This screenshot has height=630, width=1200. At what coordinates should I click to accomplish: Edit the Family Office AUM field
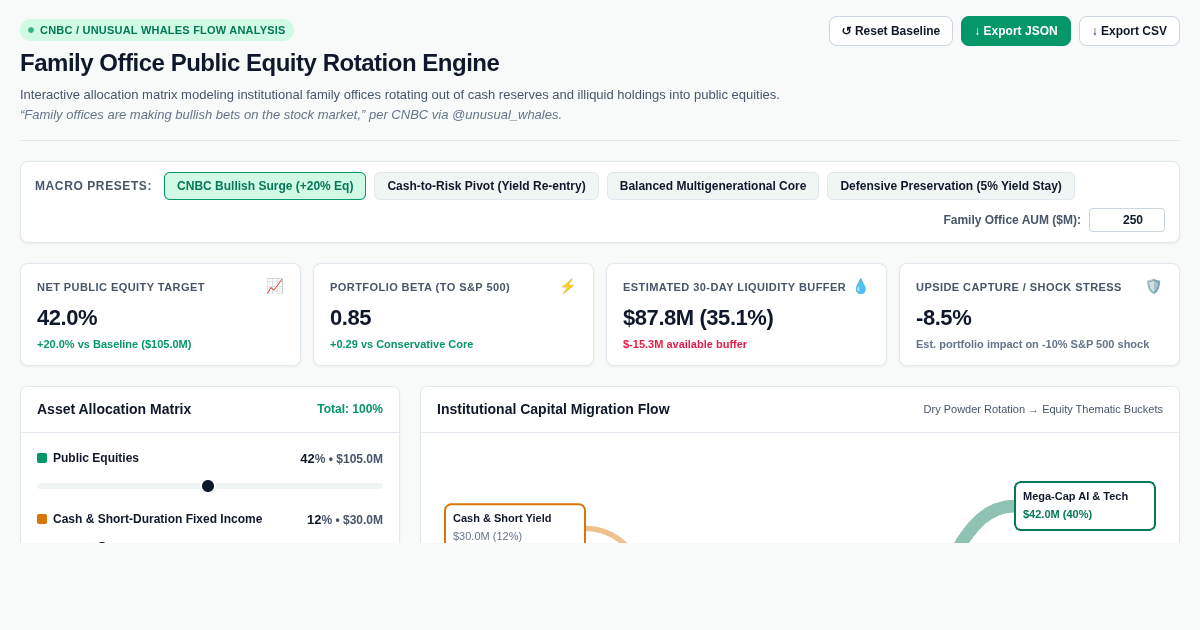[x=1127, y=220]
